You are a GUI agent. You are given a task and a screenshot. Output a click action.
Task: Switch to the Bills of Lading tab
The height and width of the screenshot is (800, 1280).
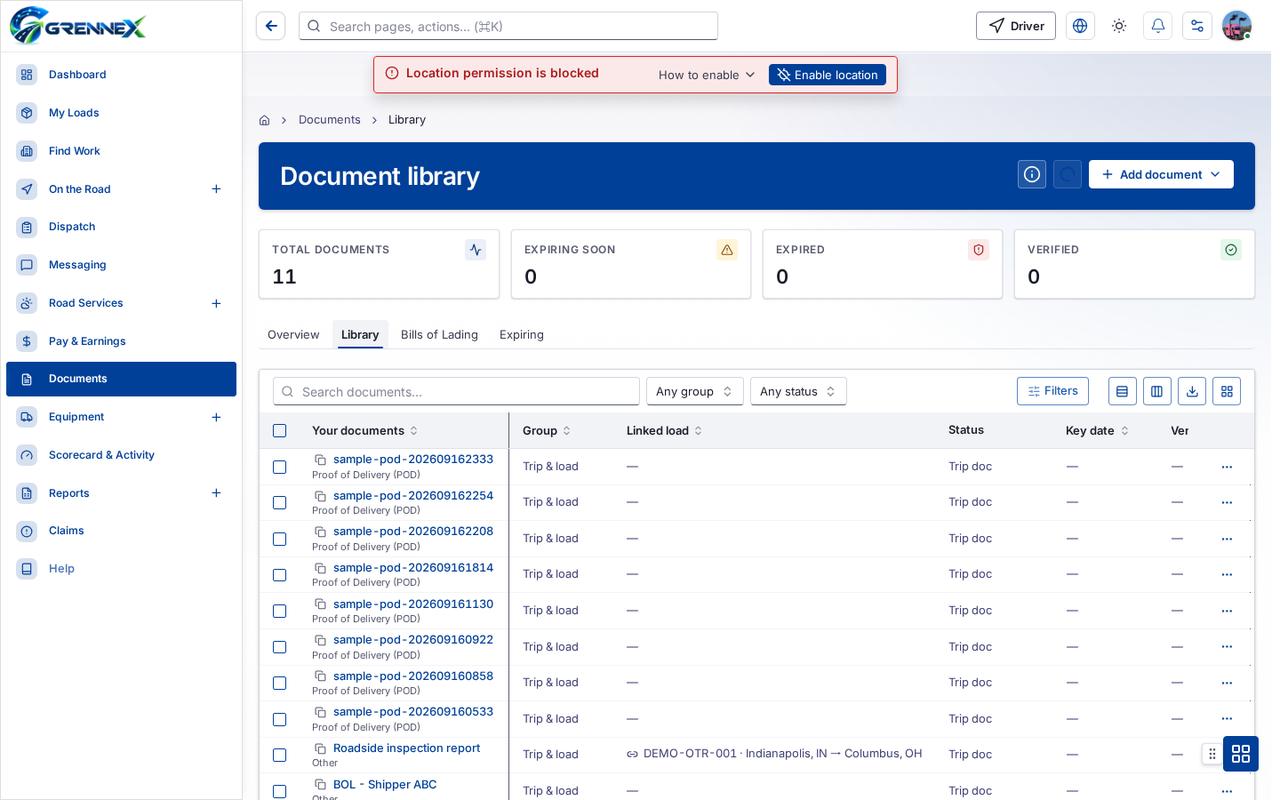click(439, 335)
